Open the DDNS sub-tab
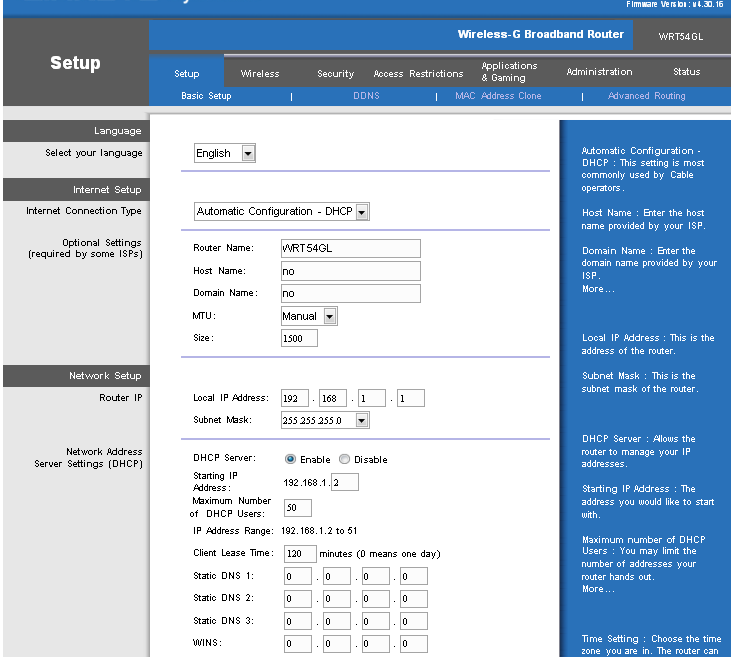 [x=366, y=96]
